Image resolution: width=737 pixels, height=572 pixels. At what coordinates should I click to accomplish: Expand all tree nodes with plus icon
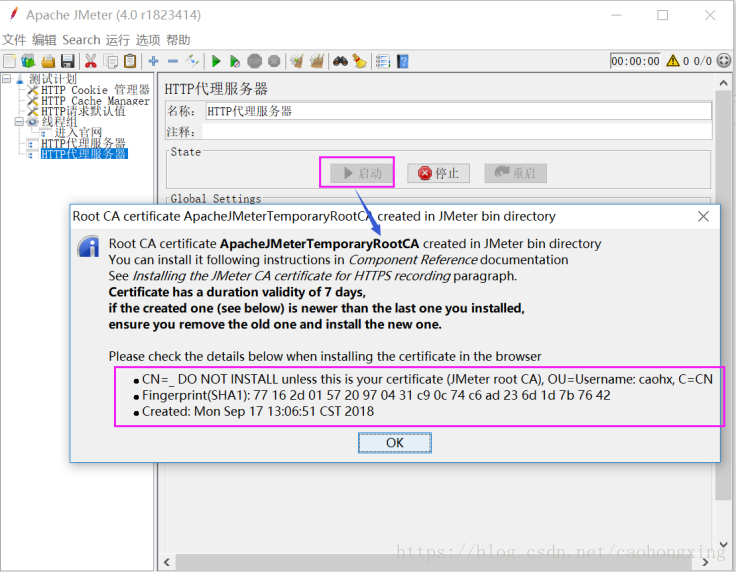tap(154, 61)
